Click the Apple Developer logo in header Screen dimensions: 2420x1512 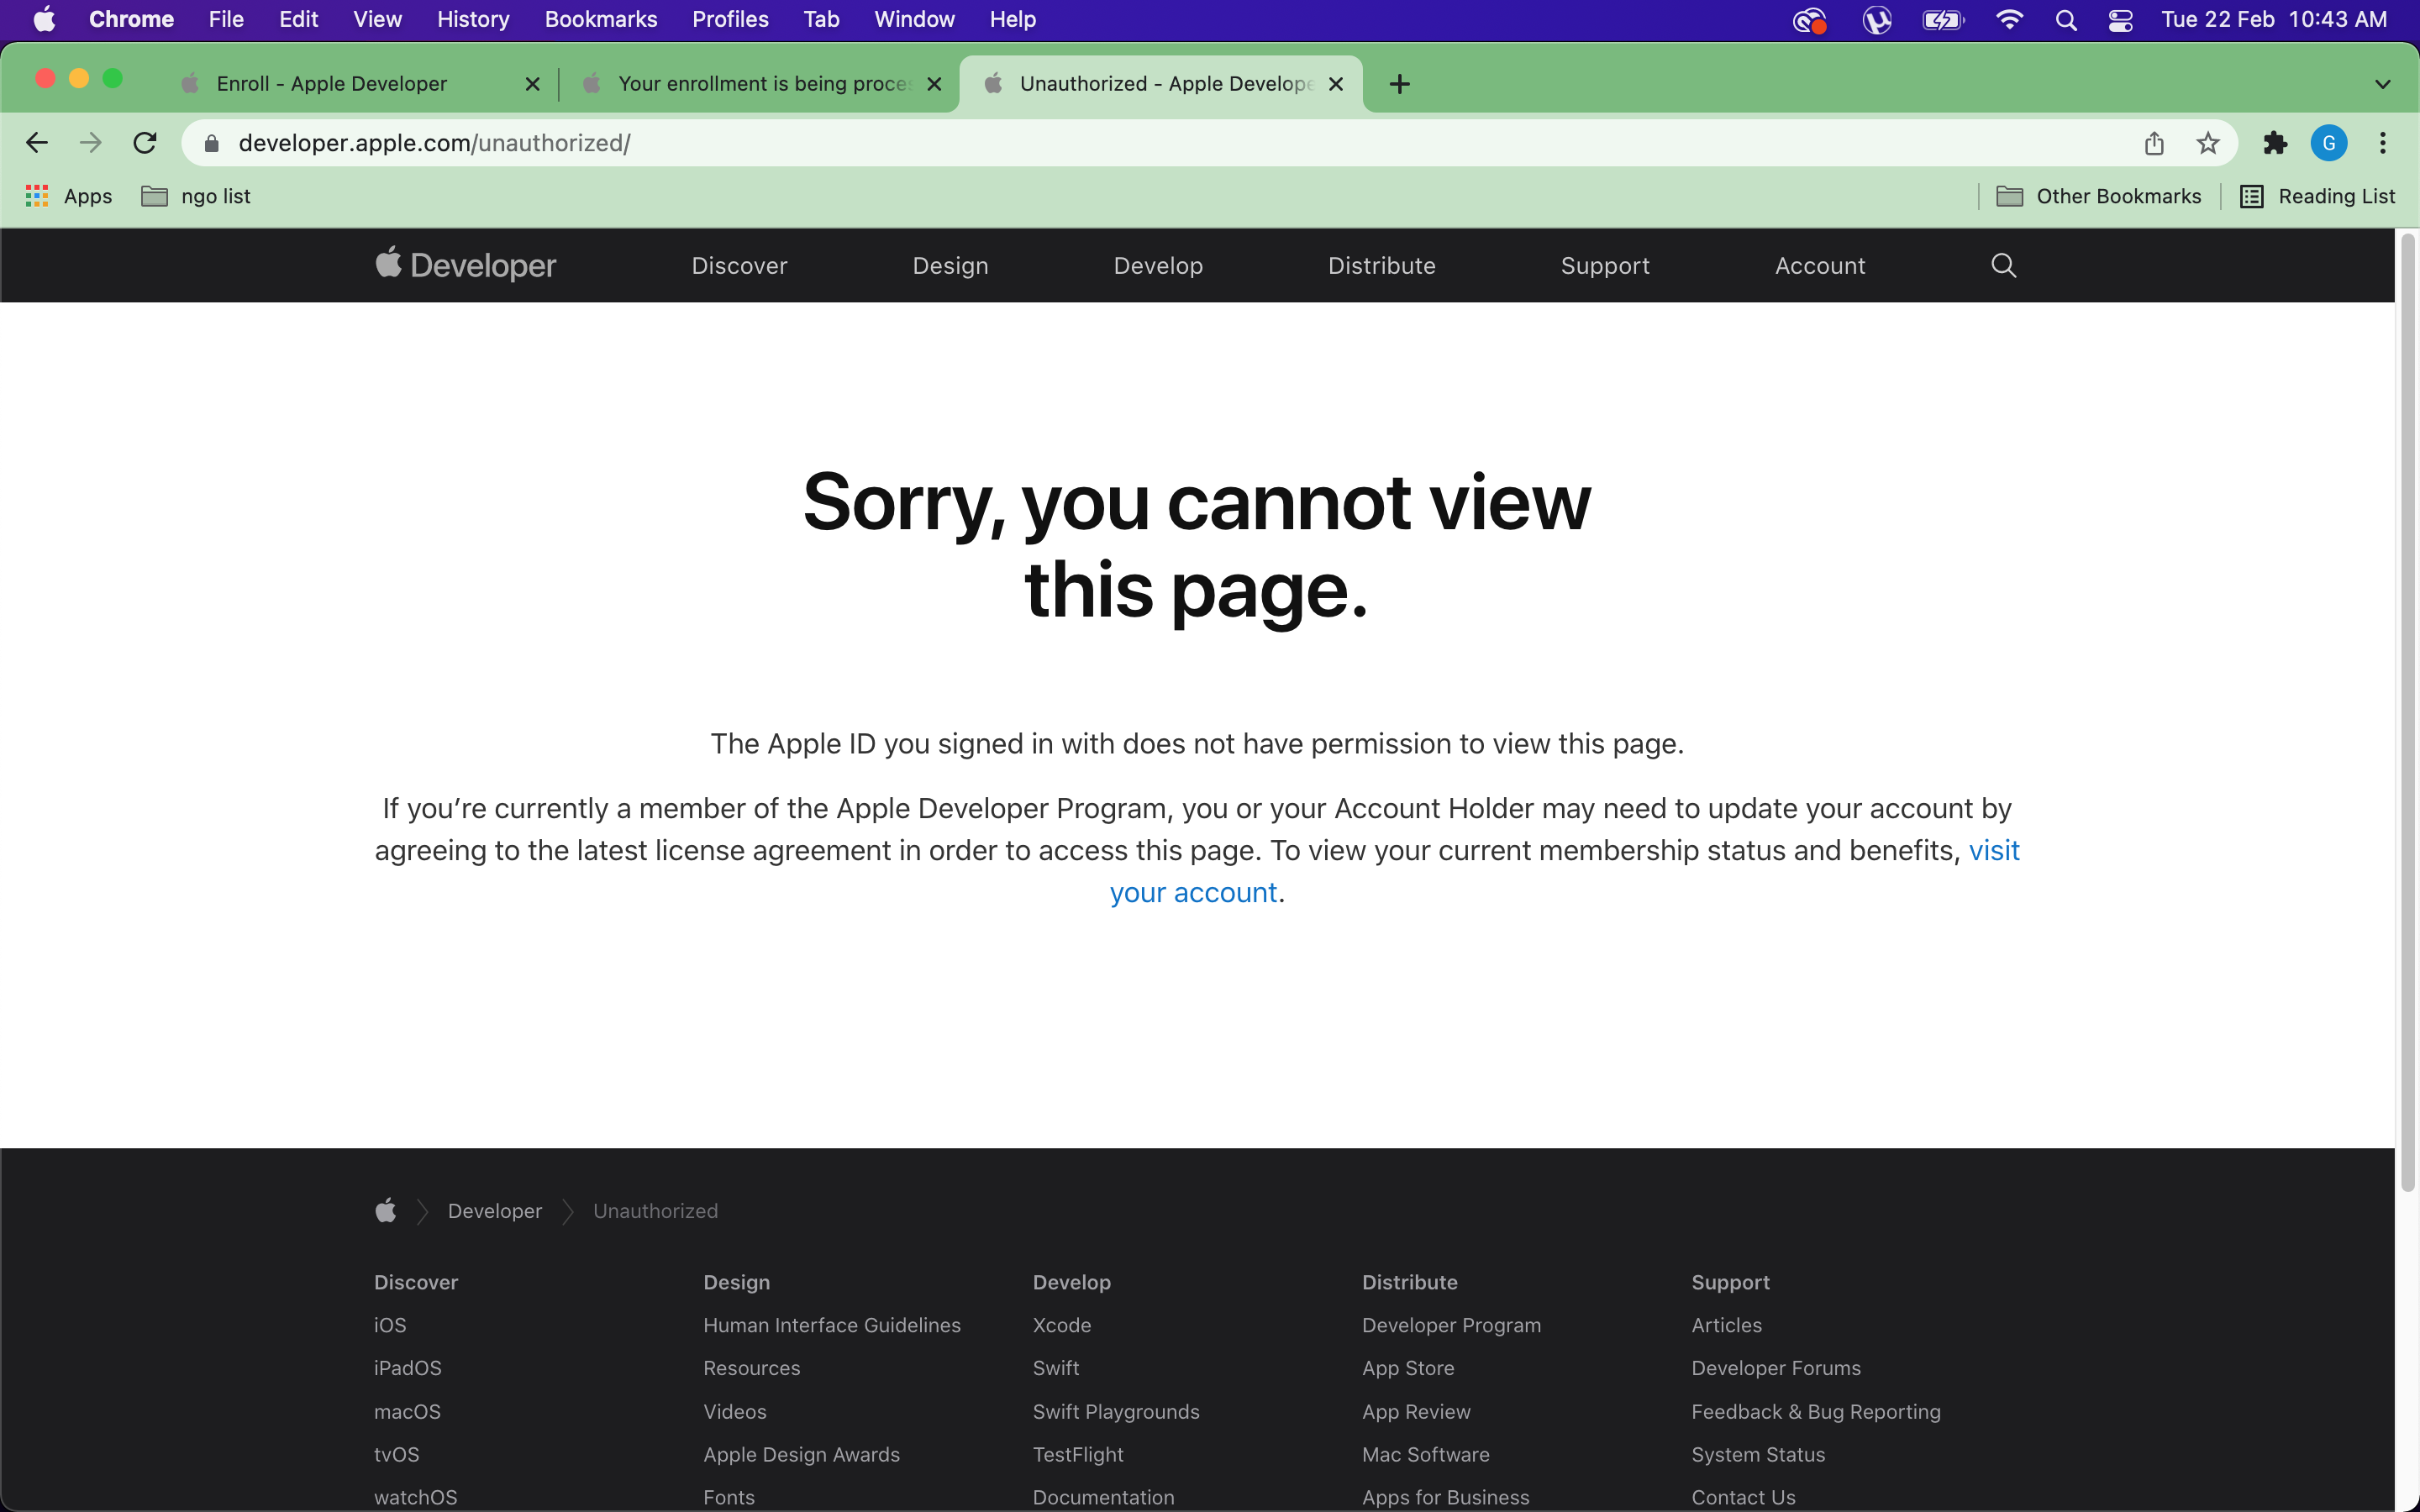(465, 265)
